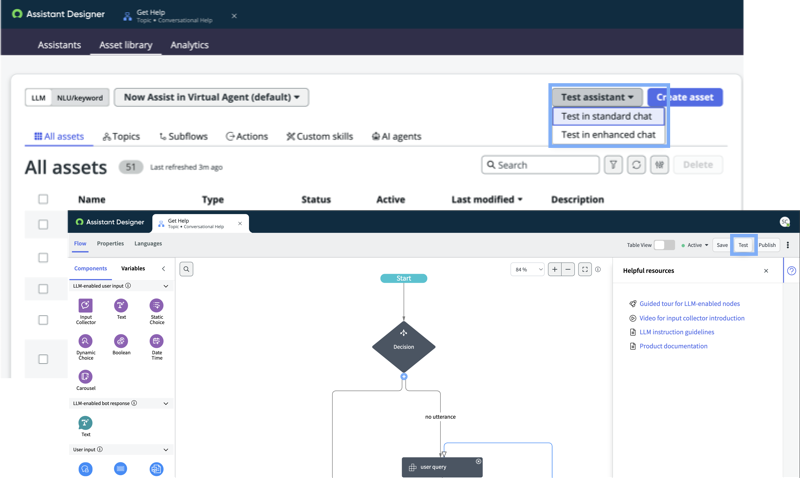The width and height of the screenshot is (800, 478).
Task: Select the Boolean component icon
Action: point(121,341)
